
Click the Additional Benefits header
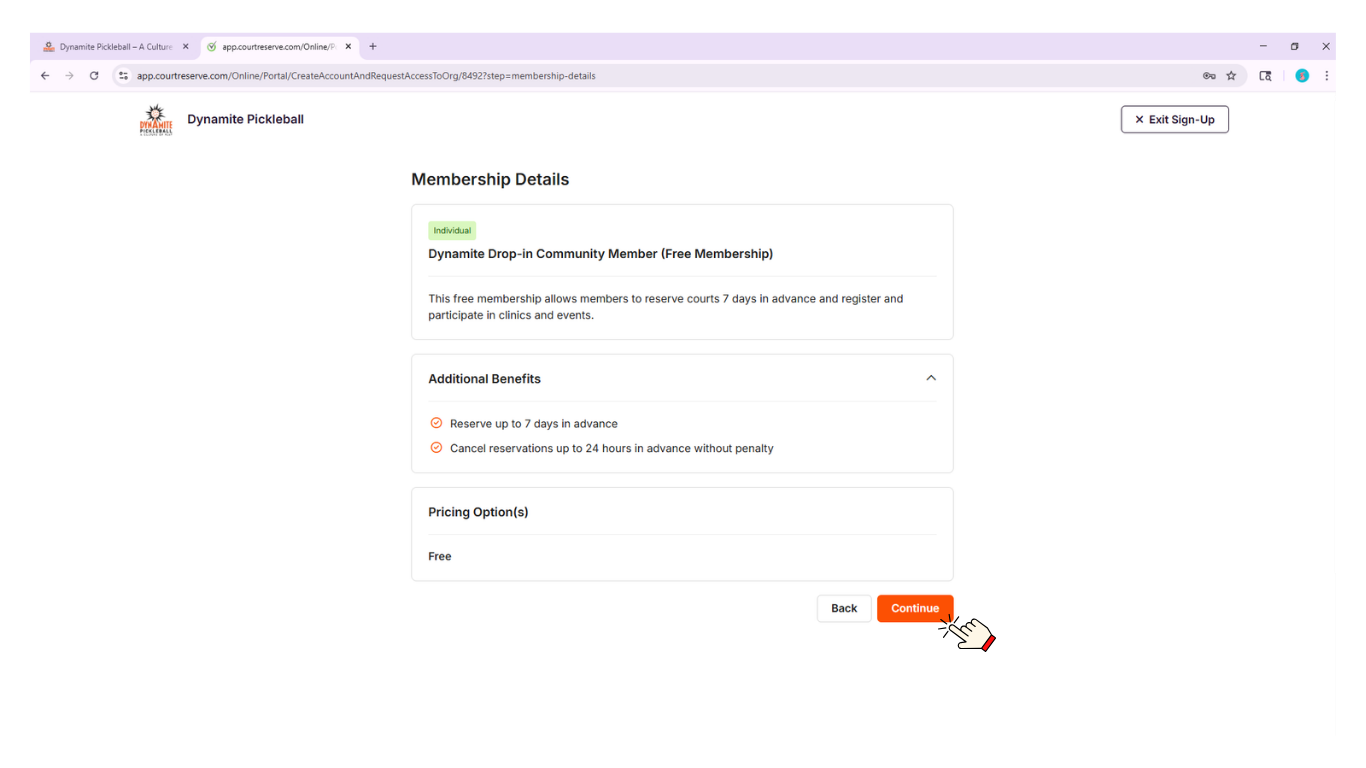click(485, 379)
